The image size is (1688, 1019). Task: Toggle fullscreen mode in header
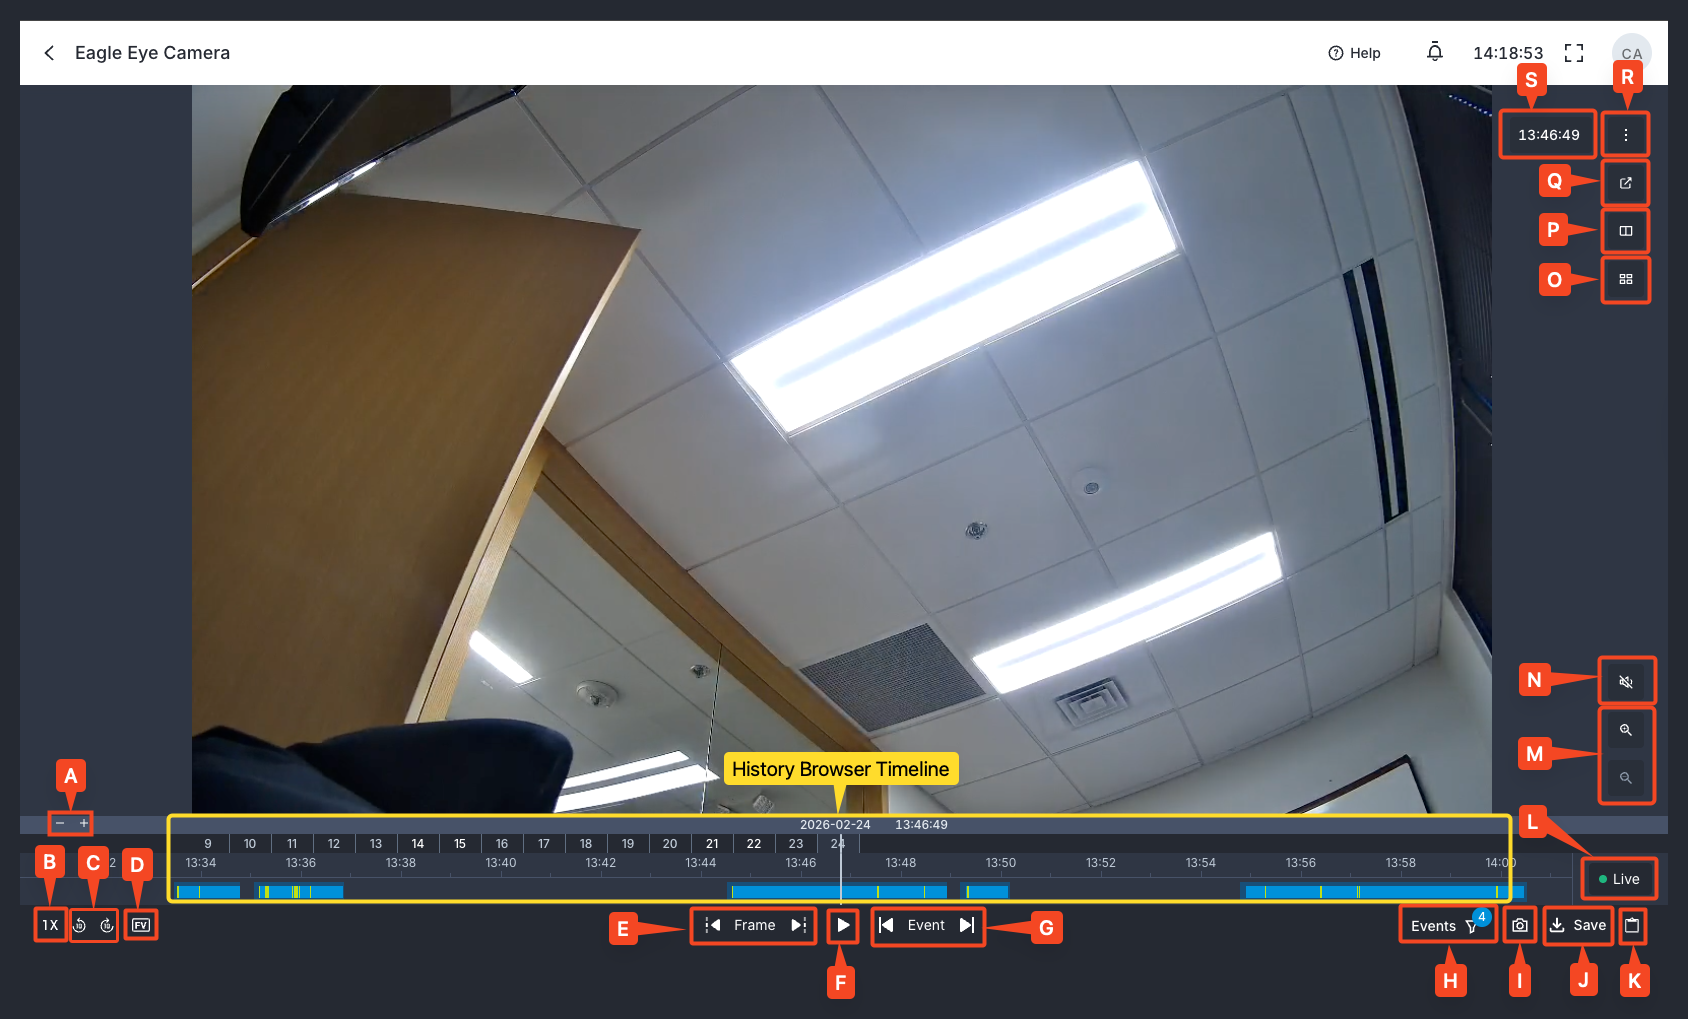click(x=1574, y=53)
